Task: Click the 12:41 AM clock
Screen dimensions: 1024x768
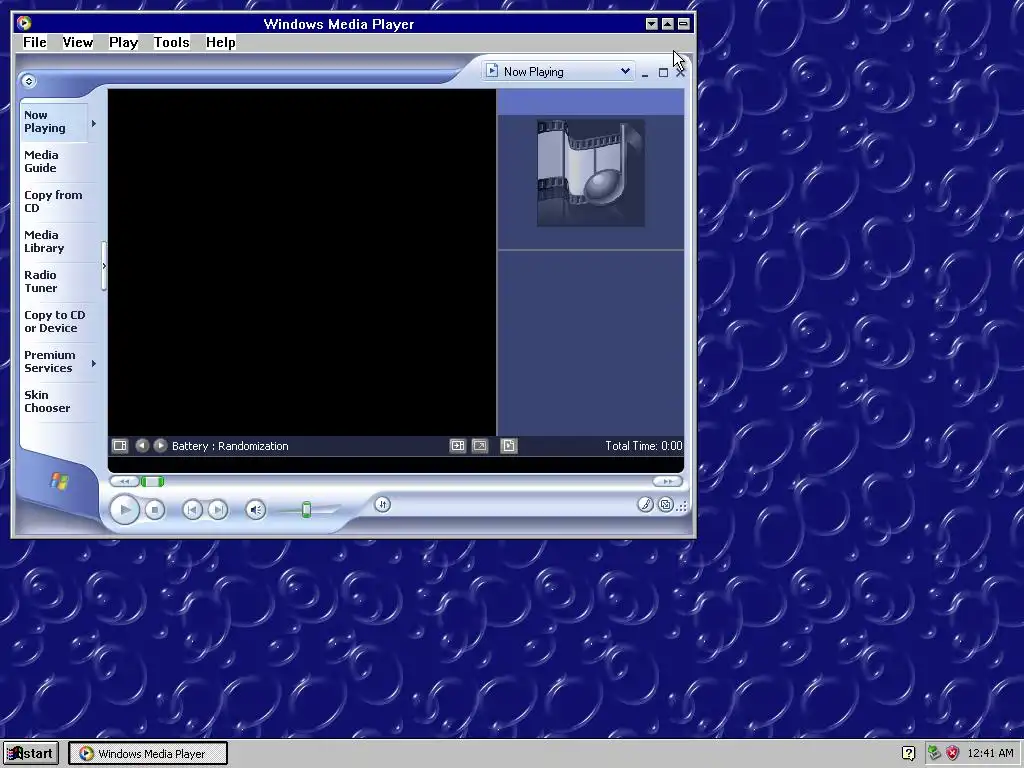Action: pos(990,753)
